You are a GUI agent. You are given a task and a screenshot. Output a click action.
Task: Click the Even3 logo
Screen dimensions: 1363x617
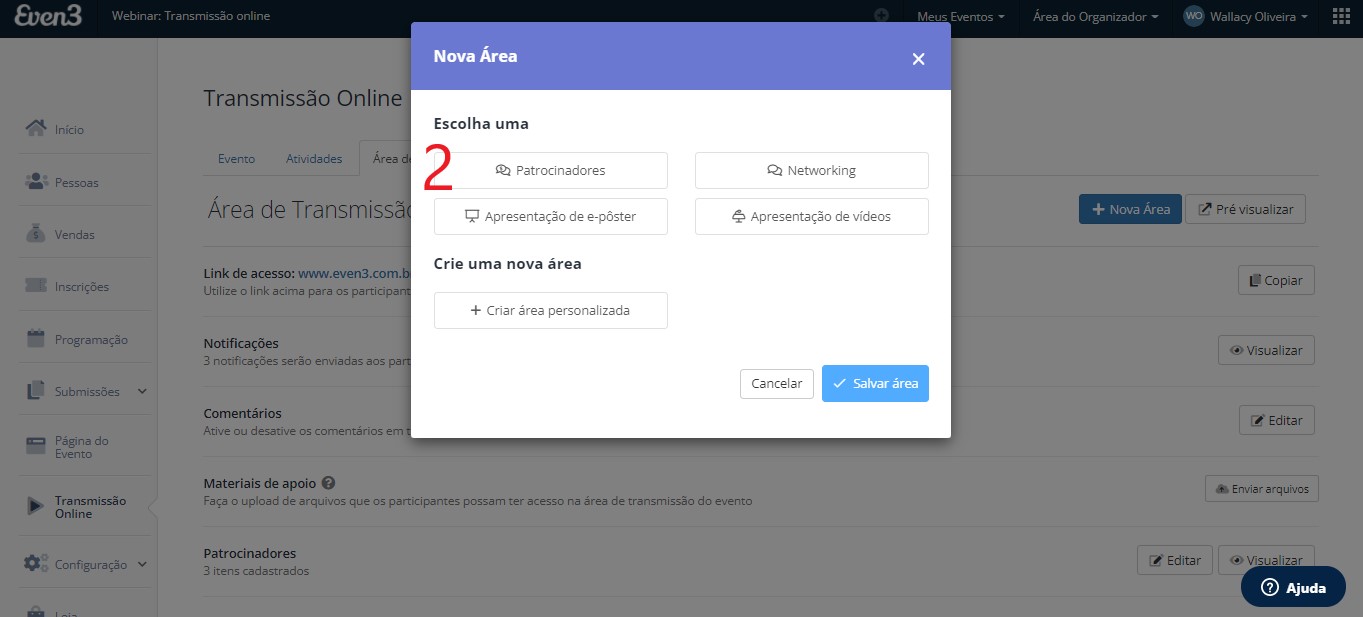(49, 16)
